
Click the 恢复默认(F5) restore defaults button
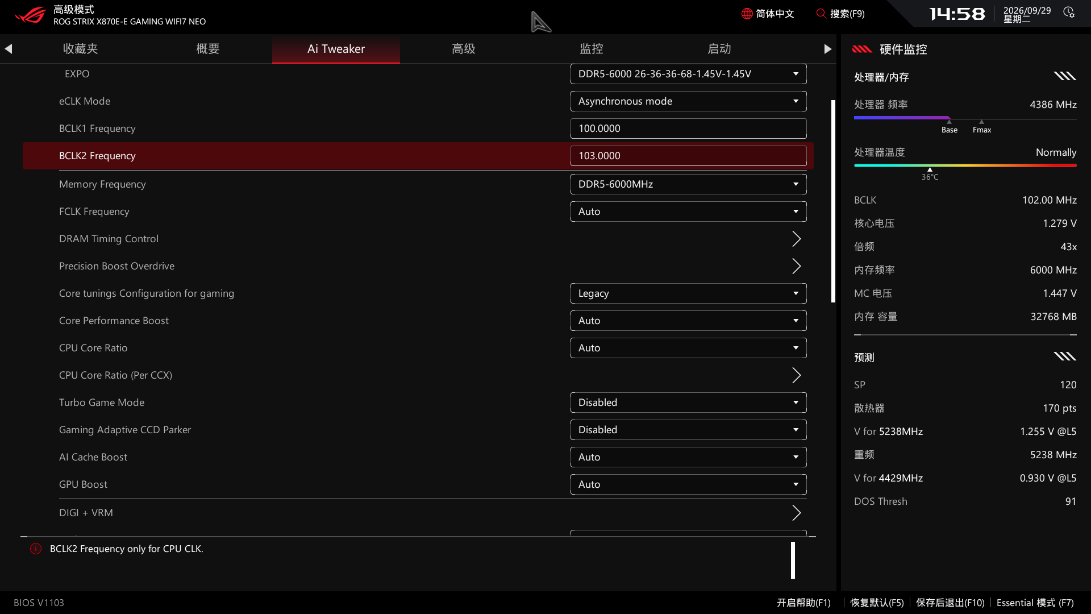tap(877, 603)
